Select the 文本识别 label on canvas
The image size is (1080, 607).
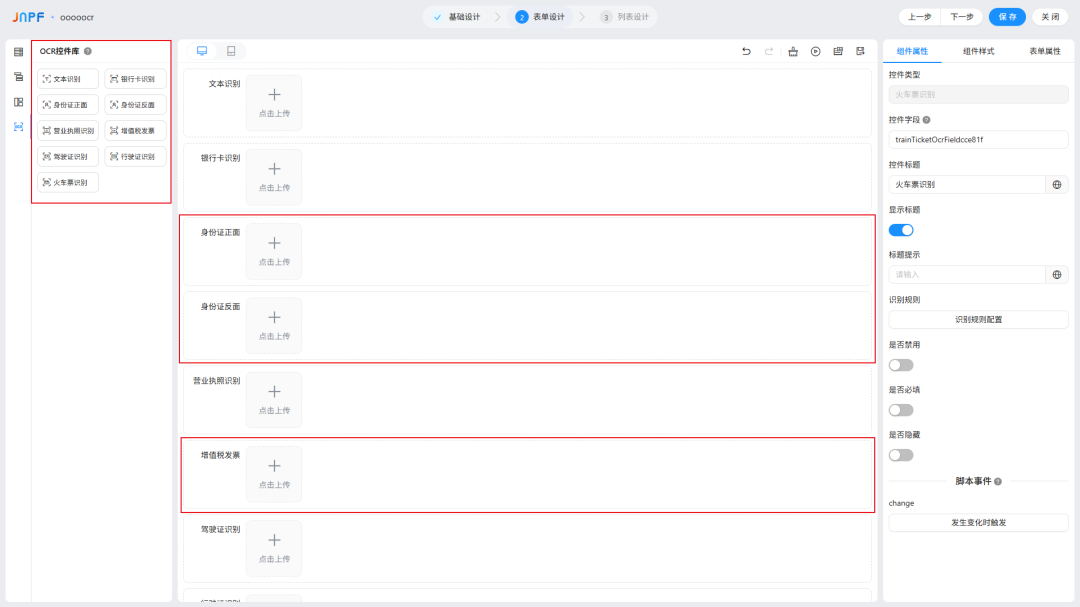pos(225,83)
